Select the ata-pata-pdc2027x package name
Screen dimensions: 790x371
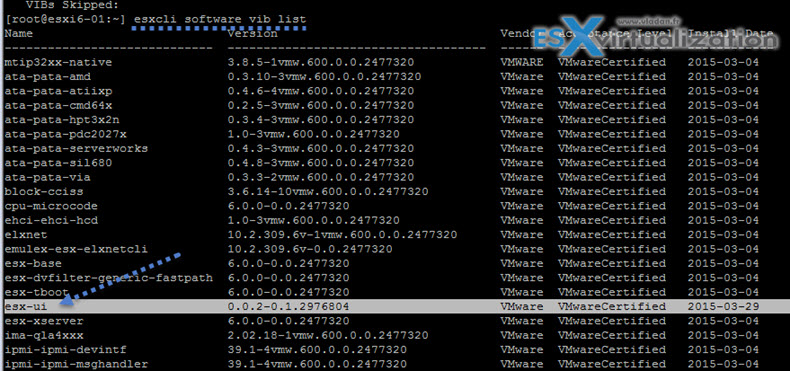pos(65,135)
